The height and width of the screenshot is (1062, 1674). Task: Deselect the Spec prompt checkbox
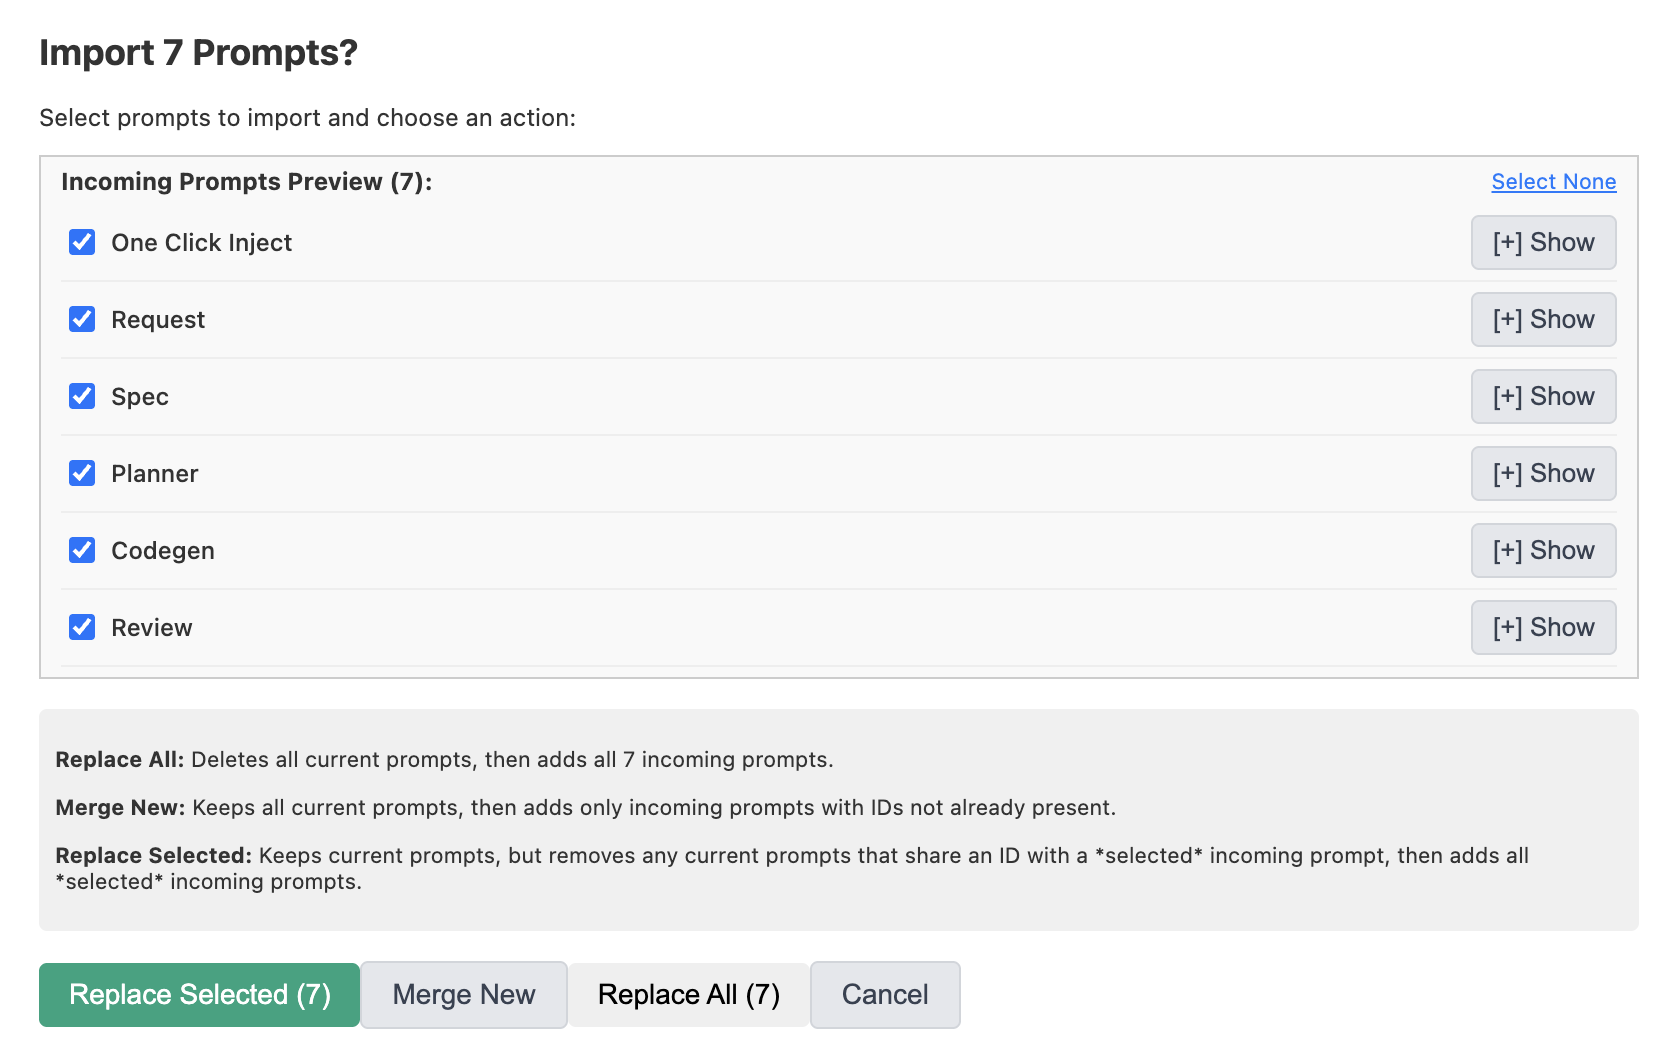tap(82, 396)
